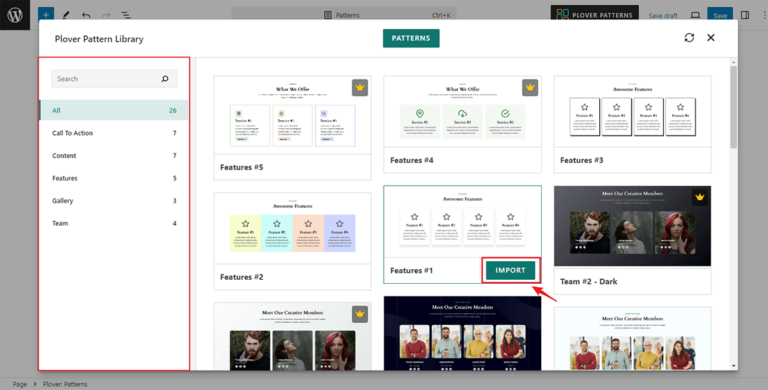Click the Redo arrow icon
This screenshot has width=768, height=390.
pos(106,15)
